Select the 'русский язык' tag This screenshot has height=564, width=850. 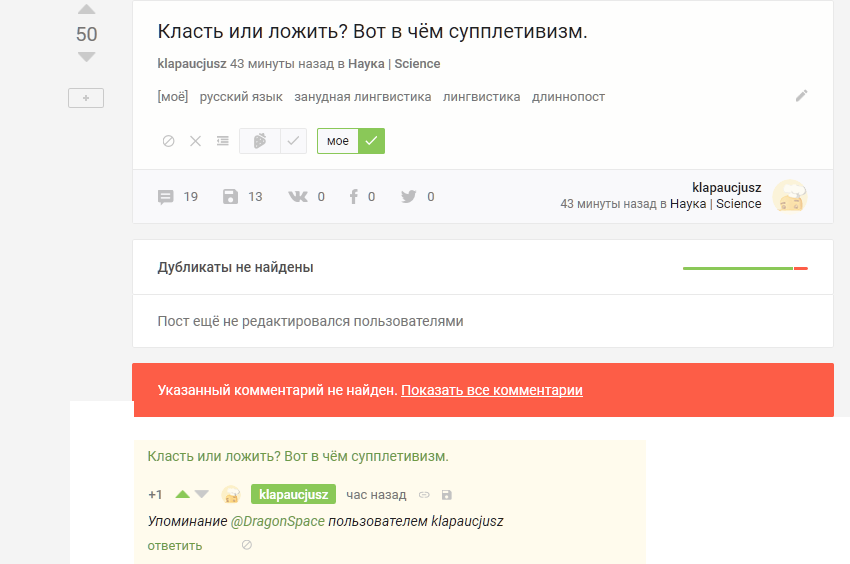(241, 97)
